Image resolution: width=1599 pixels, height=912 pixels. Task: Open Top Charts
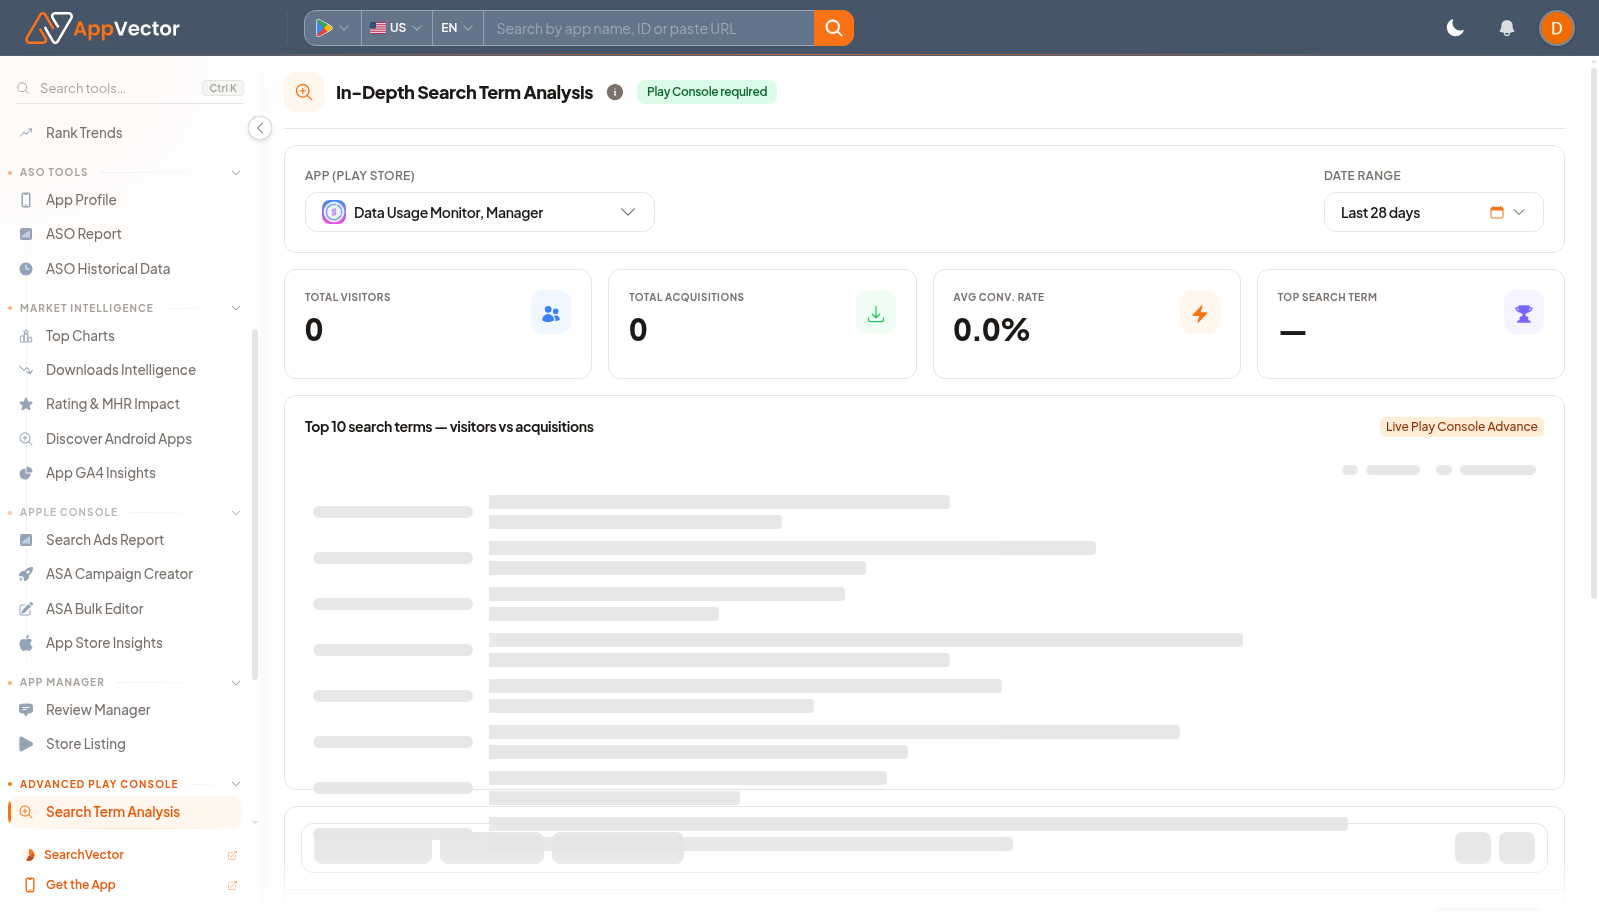click(80, 336)
